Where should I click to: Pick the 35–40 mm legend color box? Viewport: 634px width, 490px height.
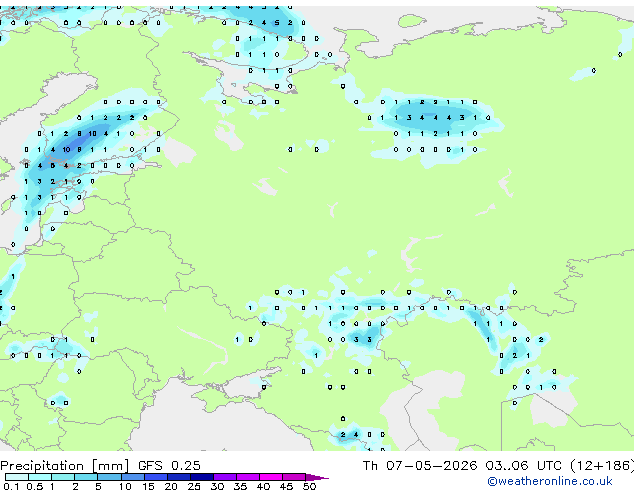coord(248,477)
